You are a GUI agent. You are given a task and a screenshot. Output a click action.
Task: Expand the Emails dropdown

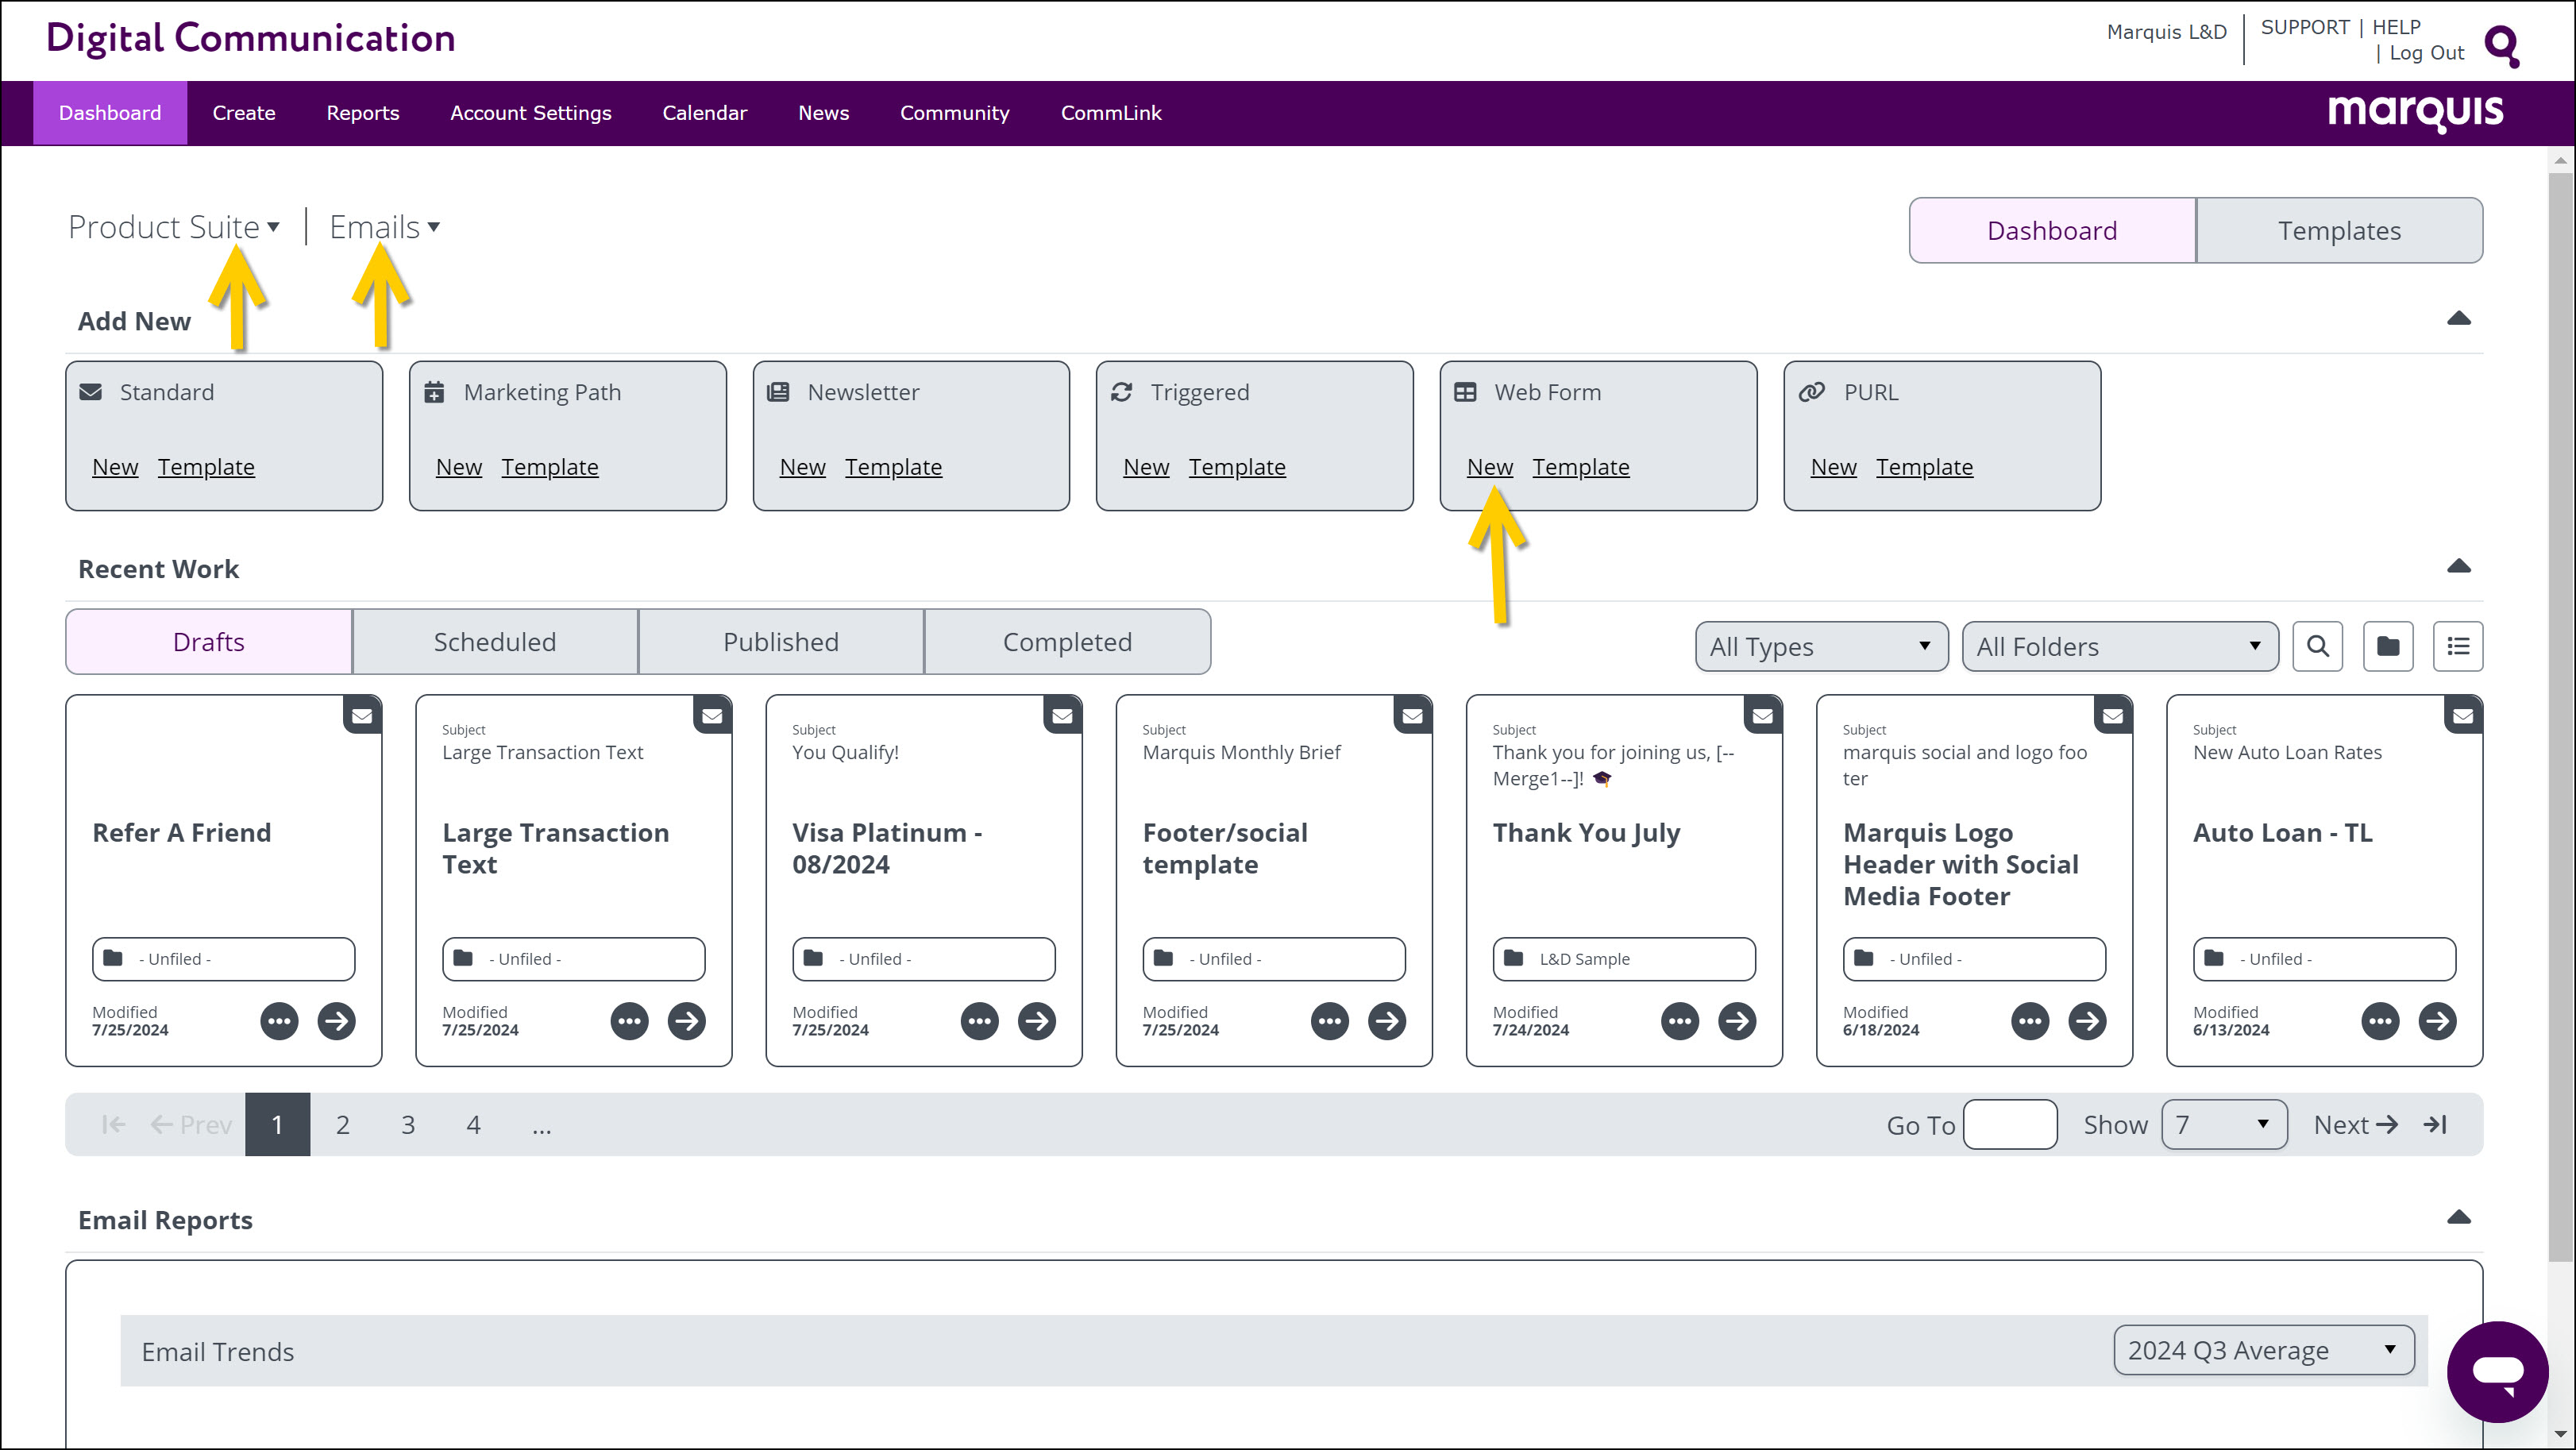click(x=385, y=227)
